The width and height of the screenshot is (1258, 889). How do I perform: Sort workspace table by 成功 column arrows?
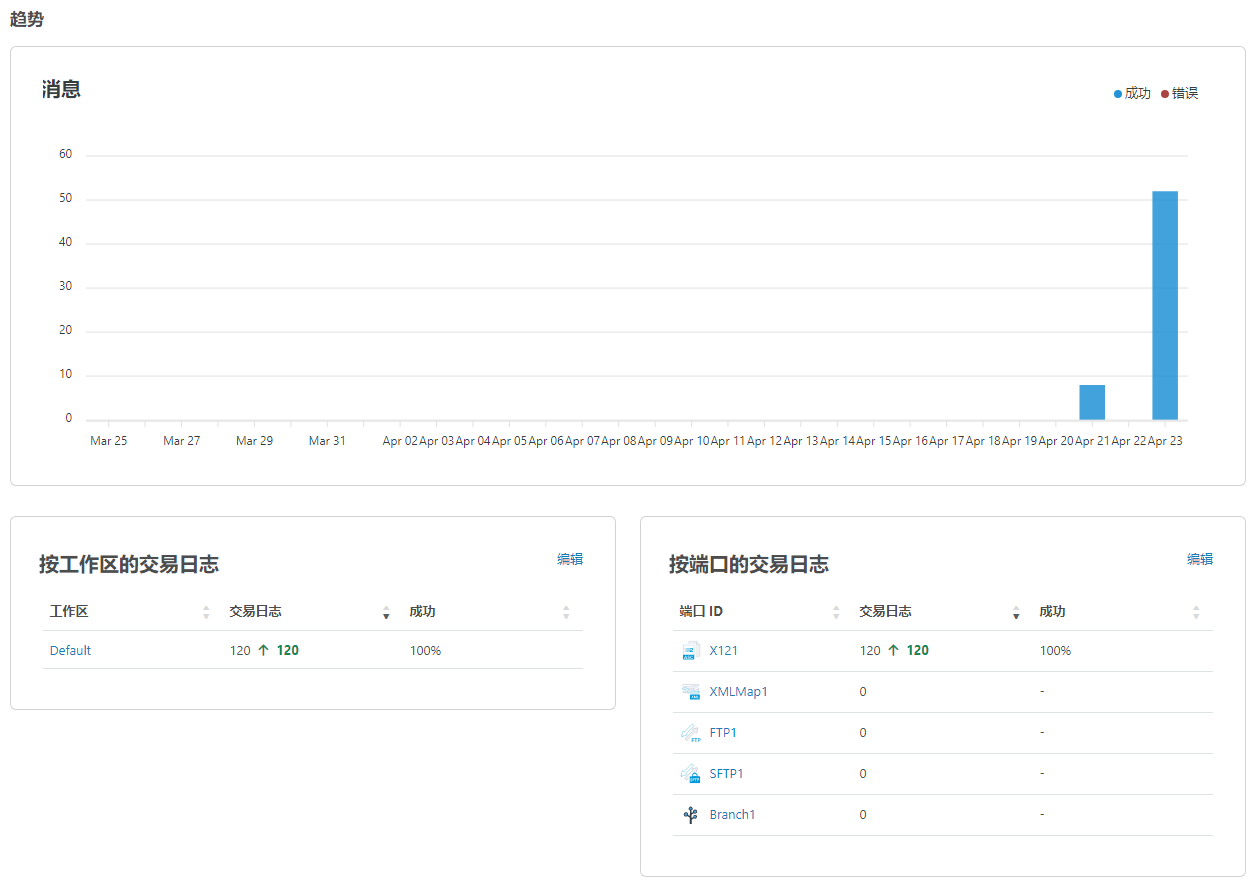(x=566, y=612)
